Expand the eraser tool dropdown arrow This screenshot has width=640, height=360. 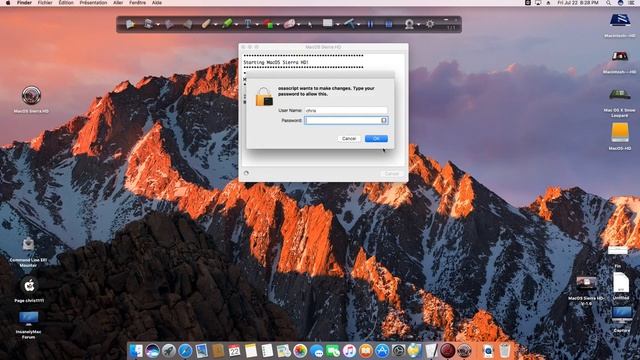[299, 25]
